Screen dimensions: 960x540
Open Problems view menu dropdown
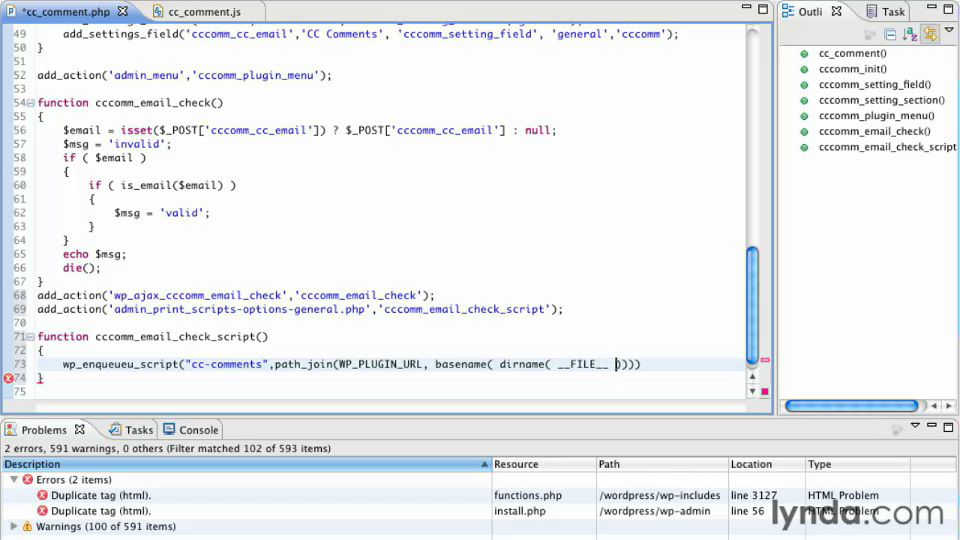coord(915,426)
